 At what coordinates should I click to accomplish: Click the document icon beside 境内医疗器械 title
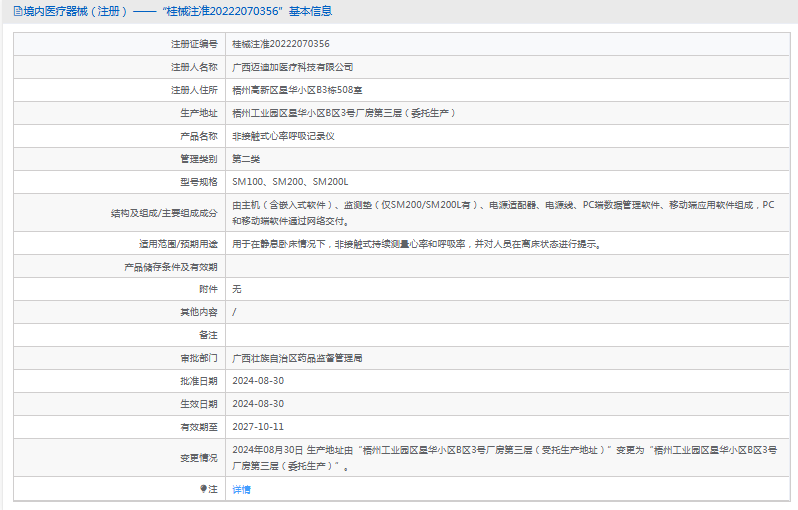[18, 11]
